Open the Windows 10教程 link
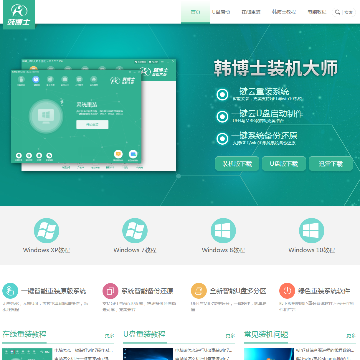The height and width of the screenshot is (360, 360). click(x=312, y=250)
